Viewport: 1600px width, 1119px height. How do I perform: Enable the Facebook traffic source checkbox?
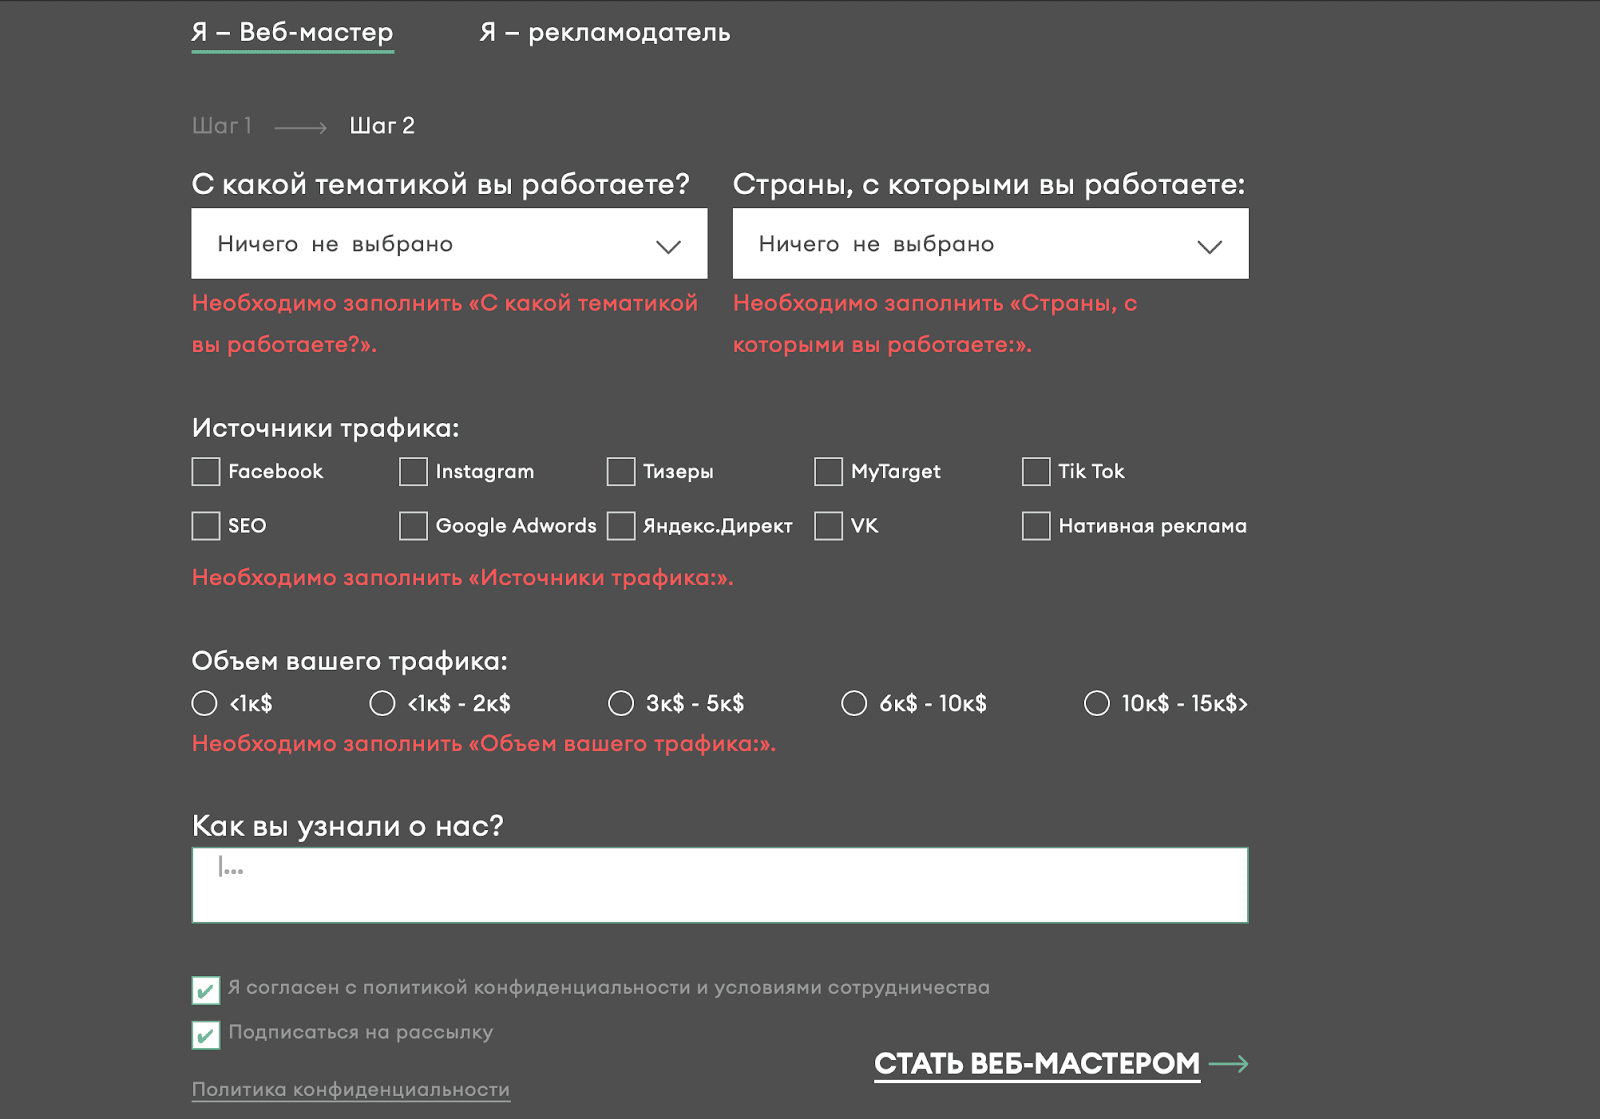click(x=205, y=471)
